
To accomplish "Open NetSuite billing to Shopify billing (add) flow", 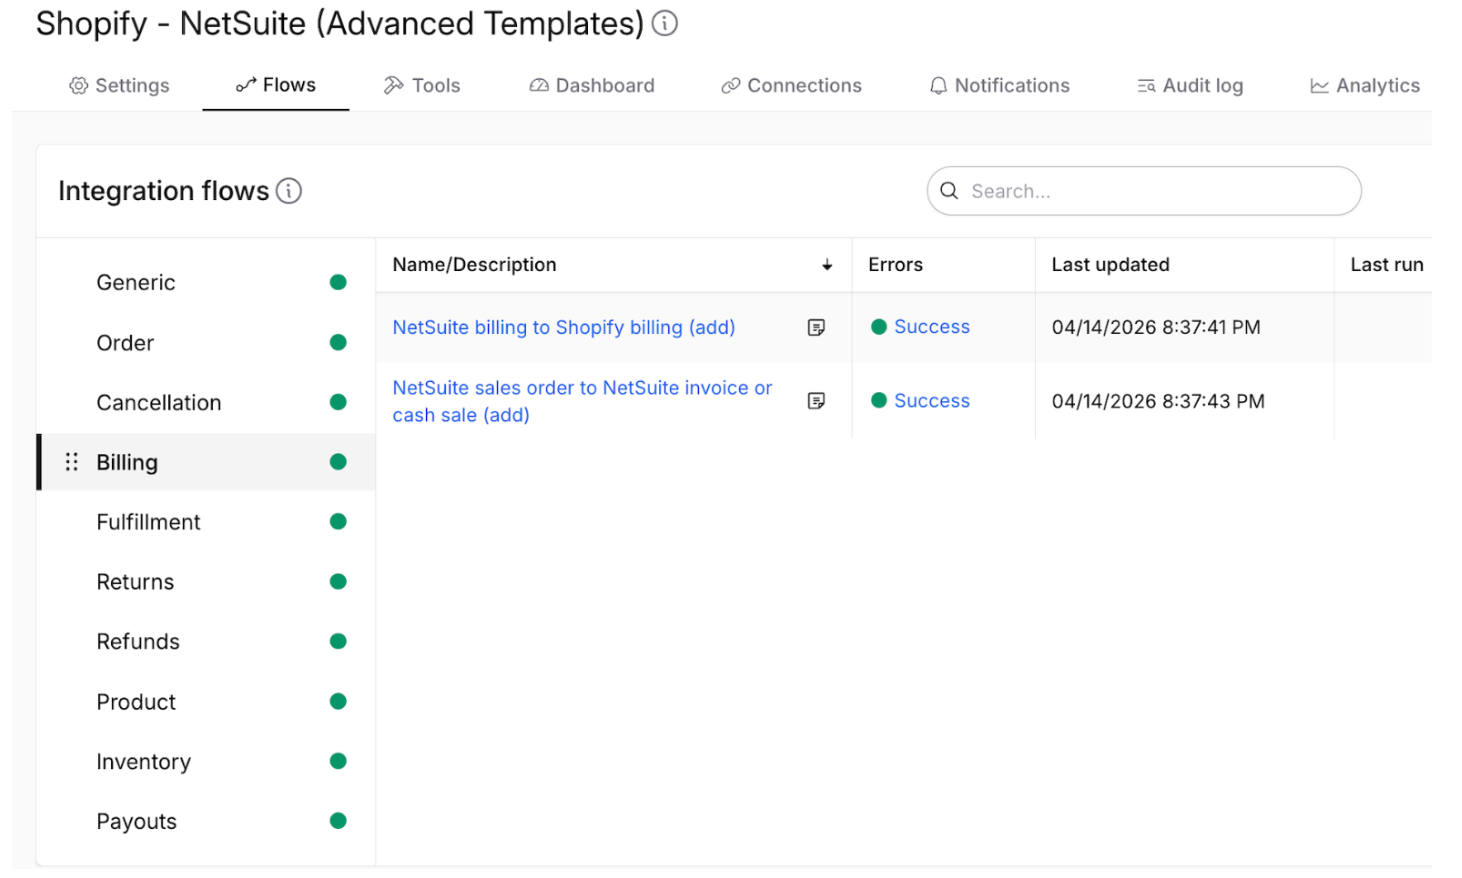I will pyautogui.click(x=564, y=327).
